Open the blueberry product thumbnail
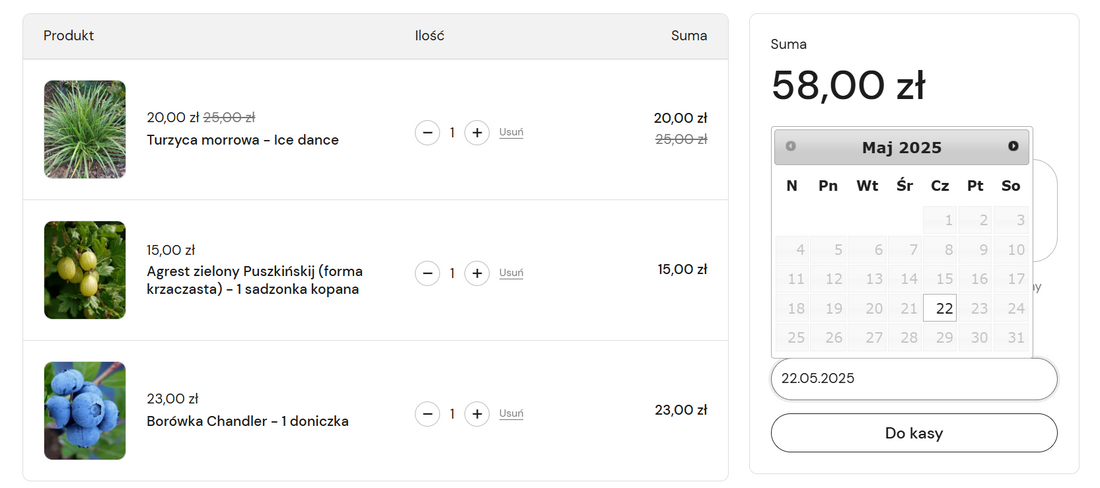The image size is (1100, 488). click(x=85, y=411)
